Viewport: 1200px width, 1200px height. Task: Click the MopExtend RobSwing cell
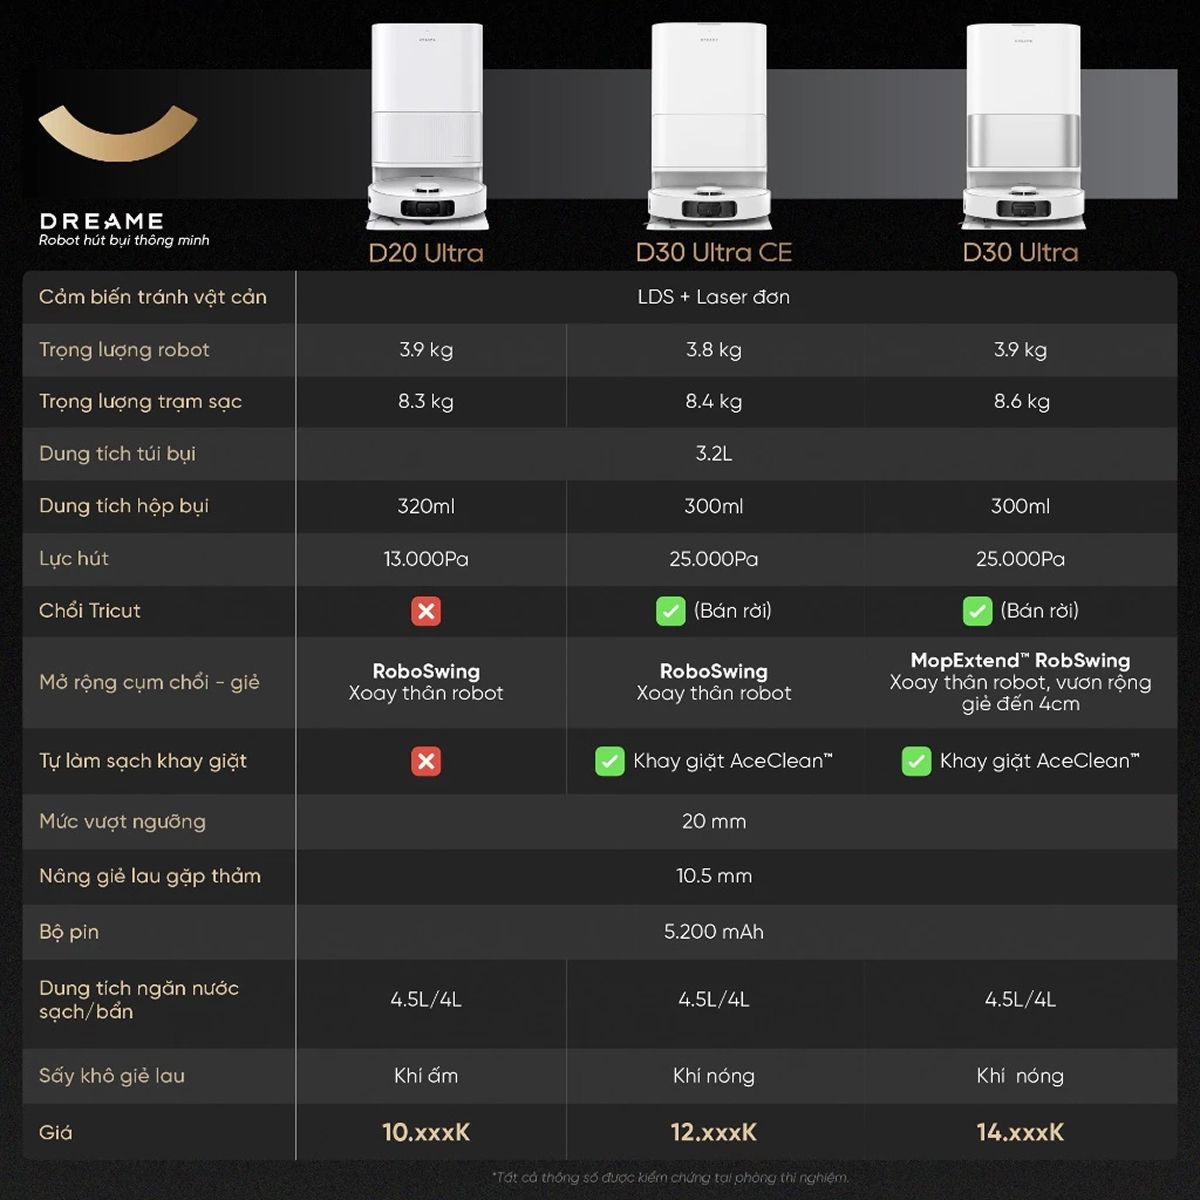(x=1020, y=682)
